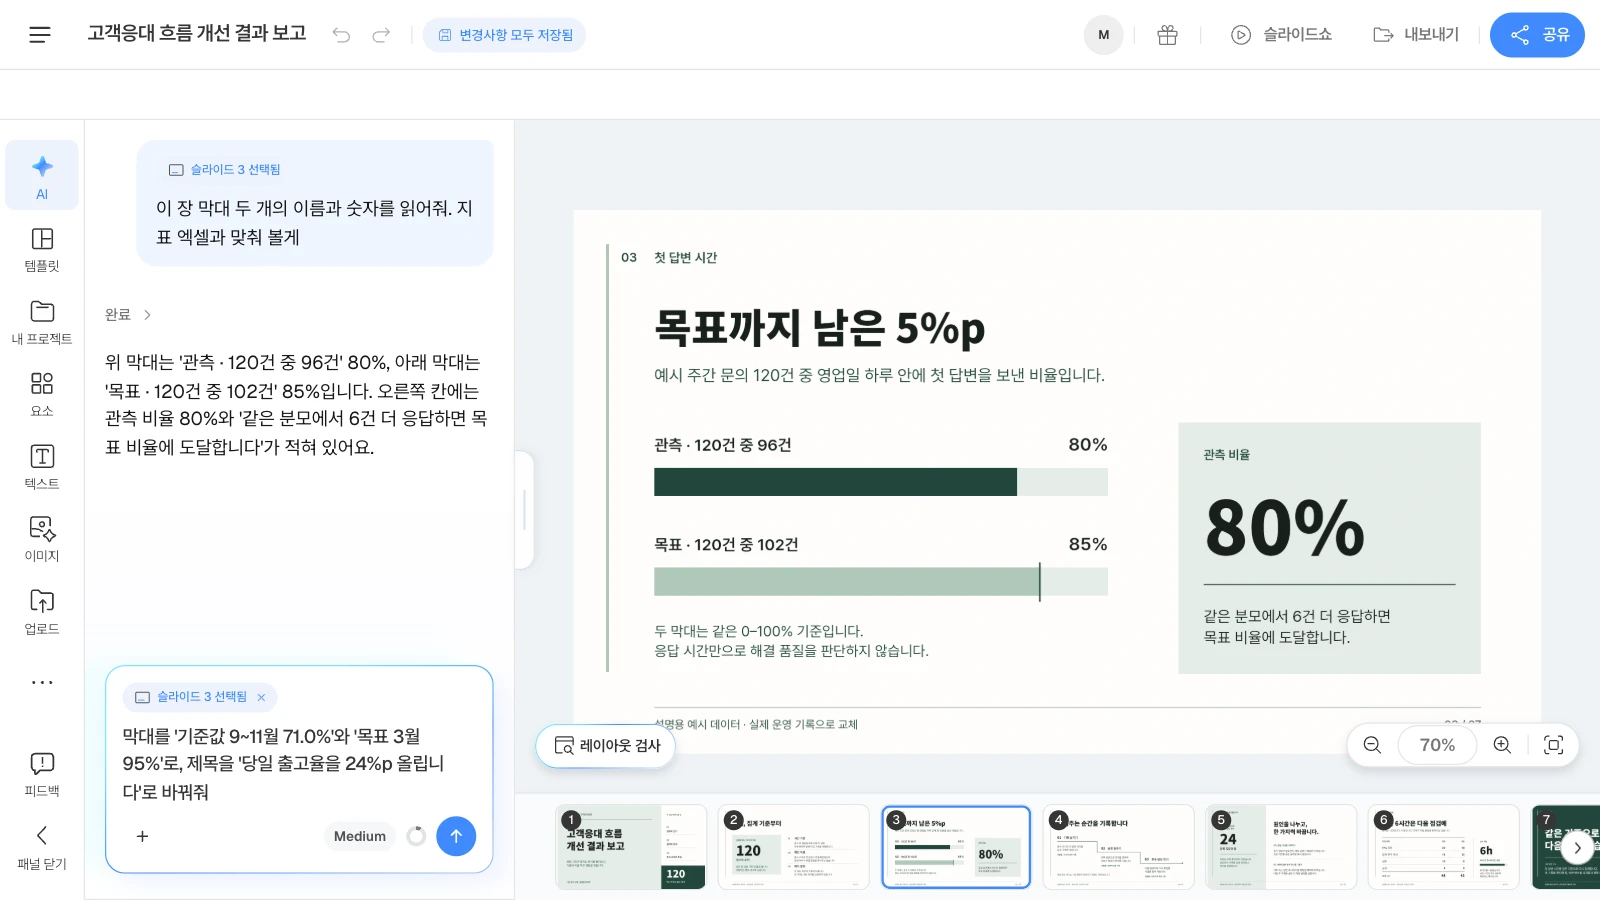Image resolution: width=1600 pixels, height=900 pixels.
Task: Open the 피드백 feedback icon
Action: pos(42,774)
